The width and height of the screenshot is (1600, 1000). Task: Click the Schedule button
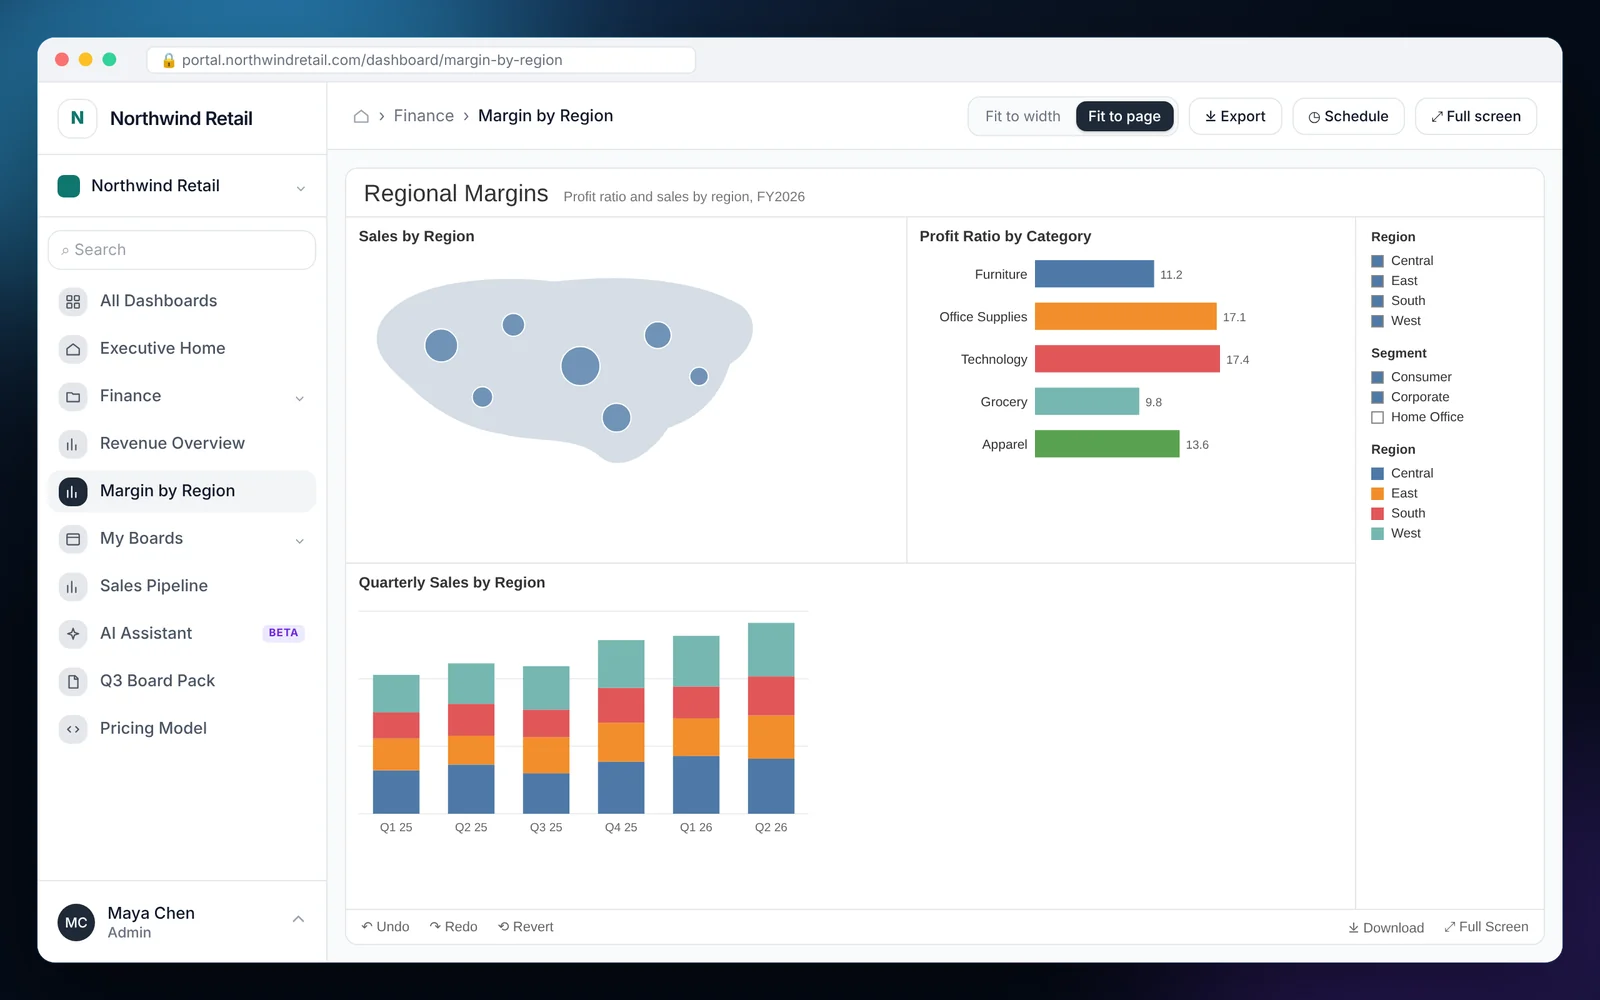(x=1348, y=116)
